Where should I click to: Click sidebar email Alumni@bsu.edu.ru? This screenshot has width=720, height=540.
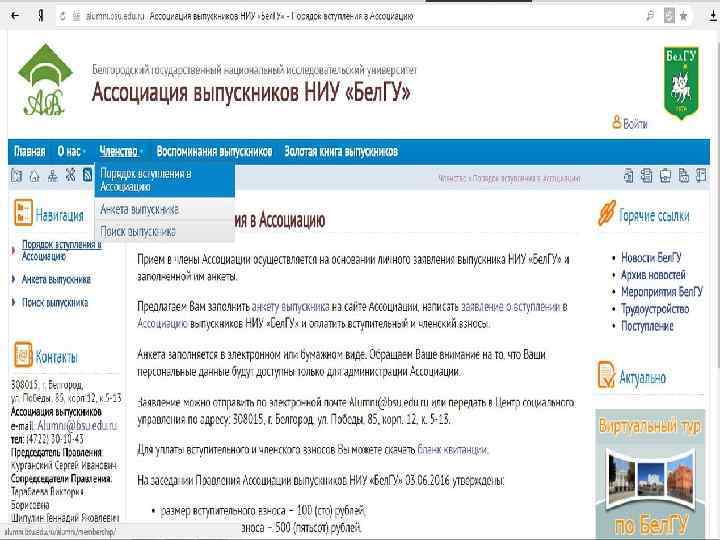(77, 426)
